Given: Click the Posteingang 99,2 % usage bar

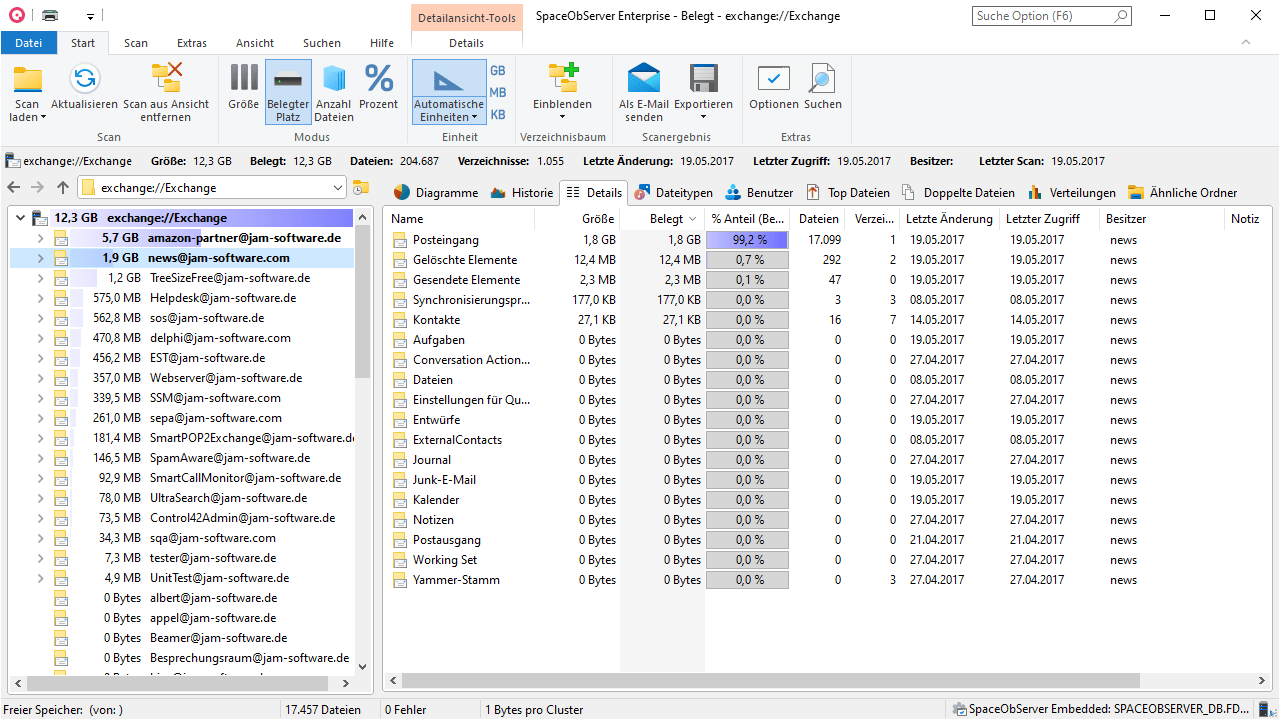Looking at the screenshot, I should pos(747,240).
